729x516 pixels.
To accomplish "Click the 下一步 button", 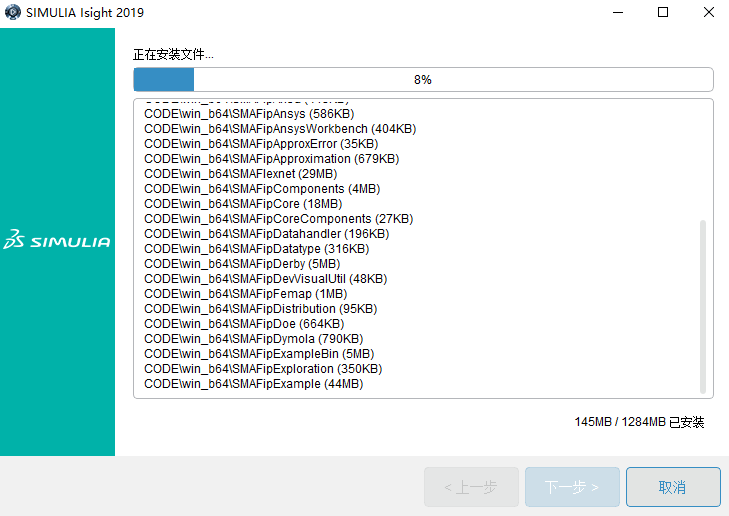I will (572, 487).
